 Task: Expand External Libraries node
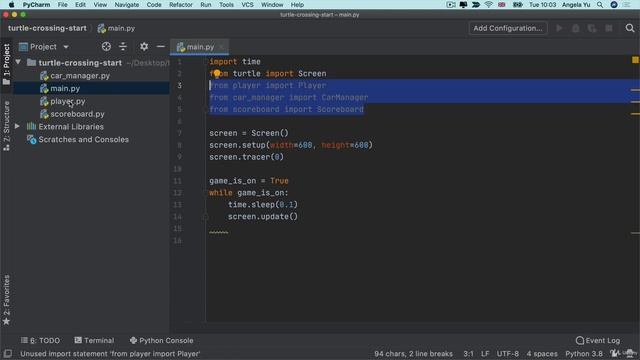point(17,127)
